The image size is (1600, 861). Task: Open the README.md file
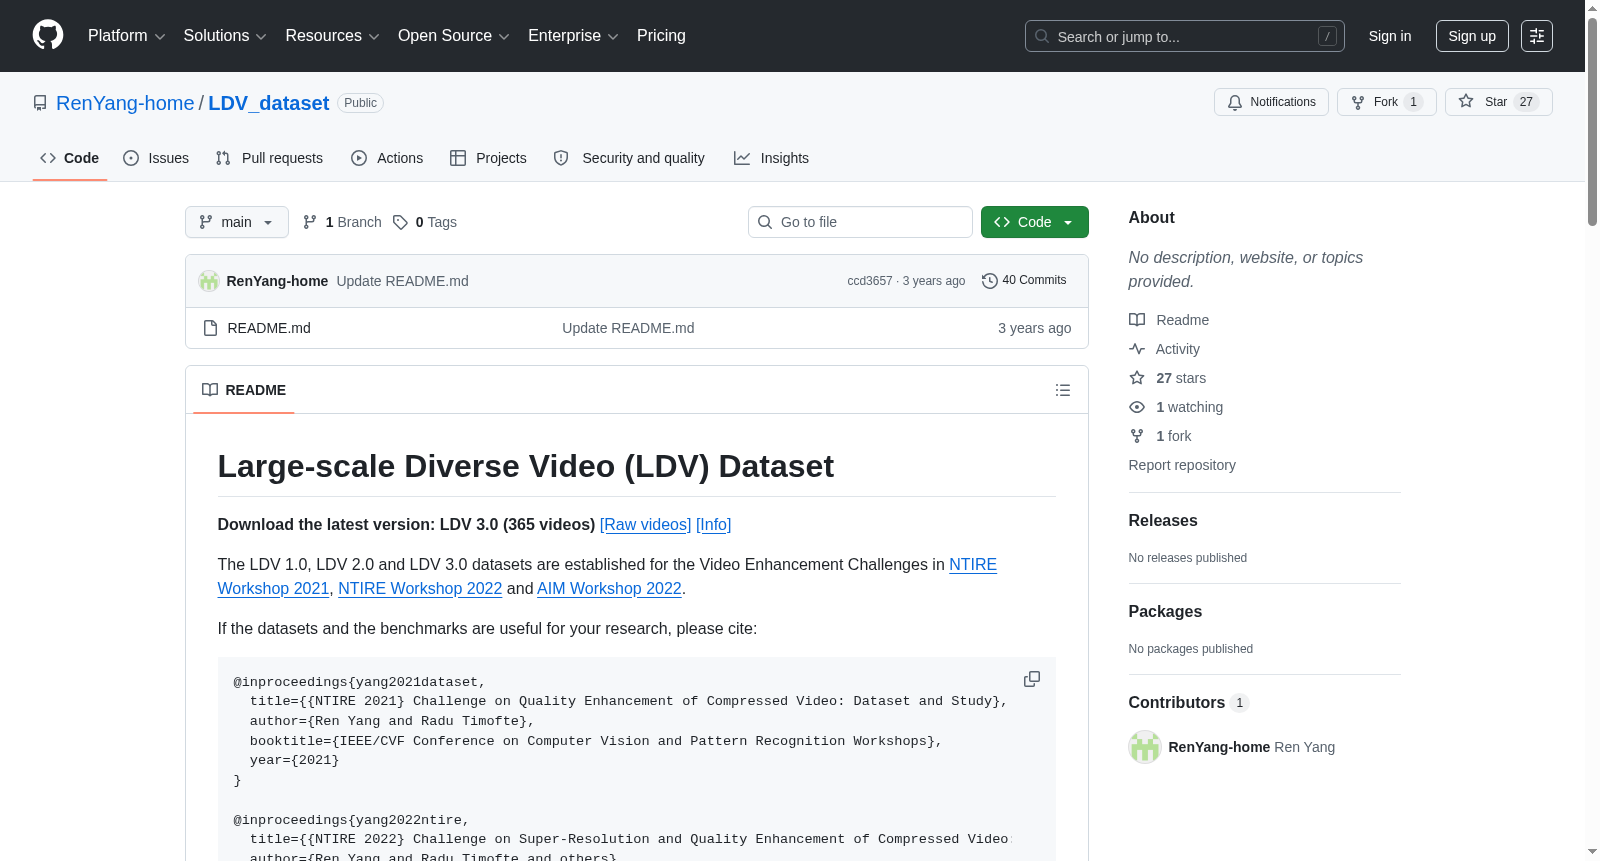pos(269,328)
